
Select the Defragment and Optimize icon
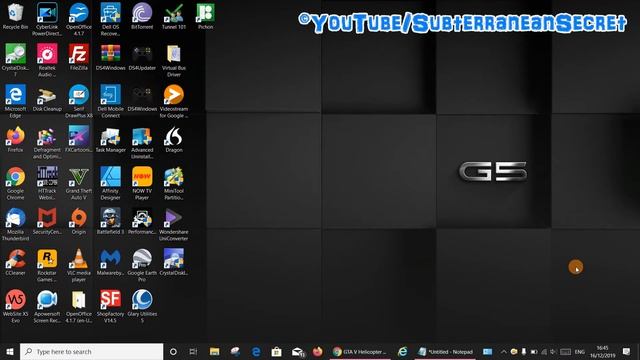[x=47, y=142]
